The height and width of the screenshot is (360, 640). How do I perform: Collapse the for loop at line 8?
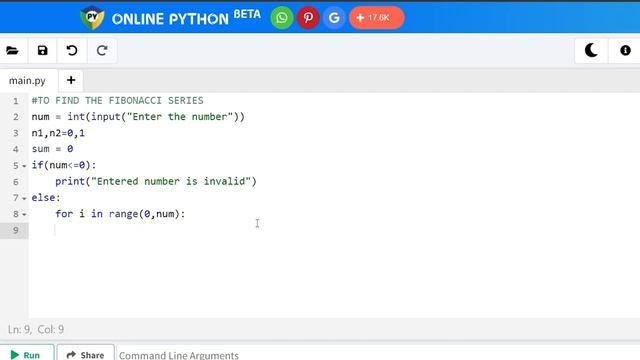[x=24, y=215]
